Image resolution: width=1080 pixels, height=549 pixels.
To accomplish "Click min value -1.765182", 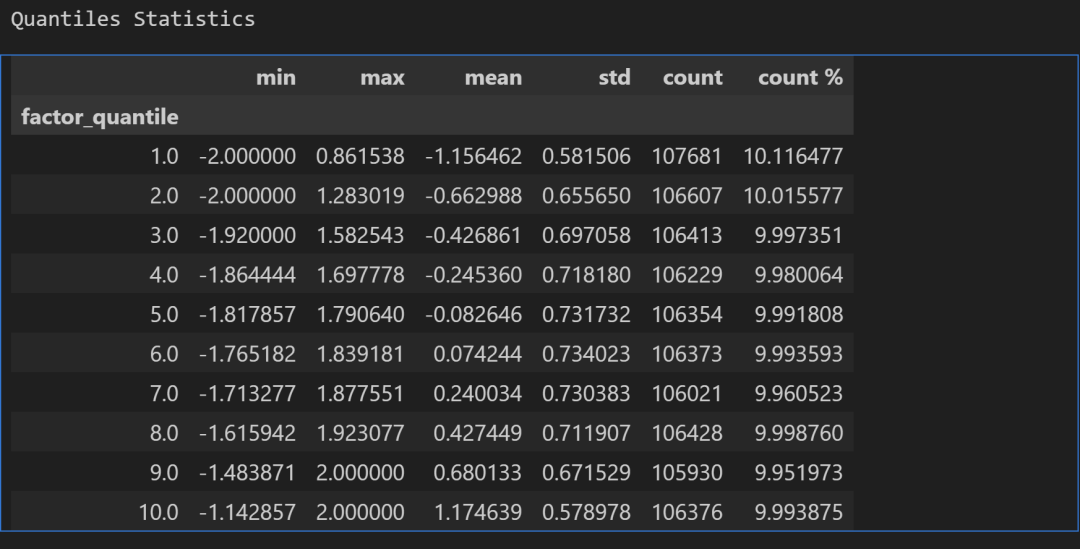I will (247, 354).
